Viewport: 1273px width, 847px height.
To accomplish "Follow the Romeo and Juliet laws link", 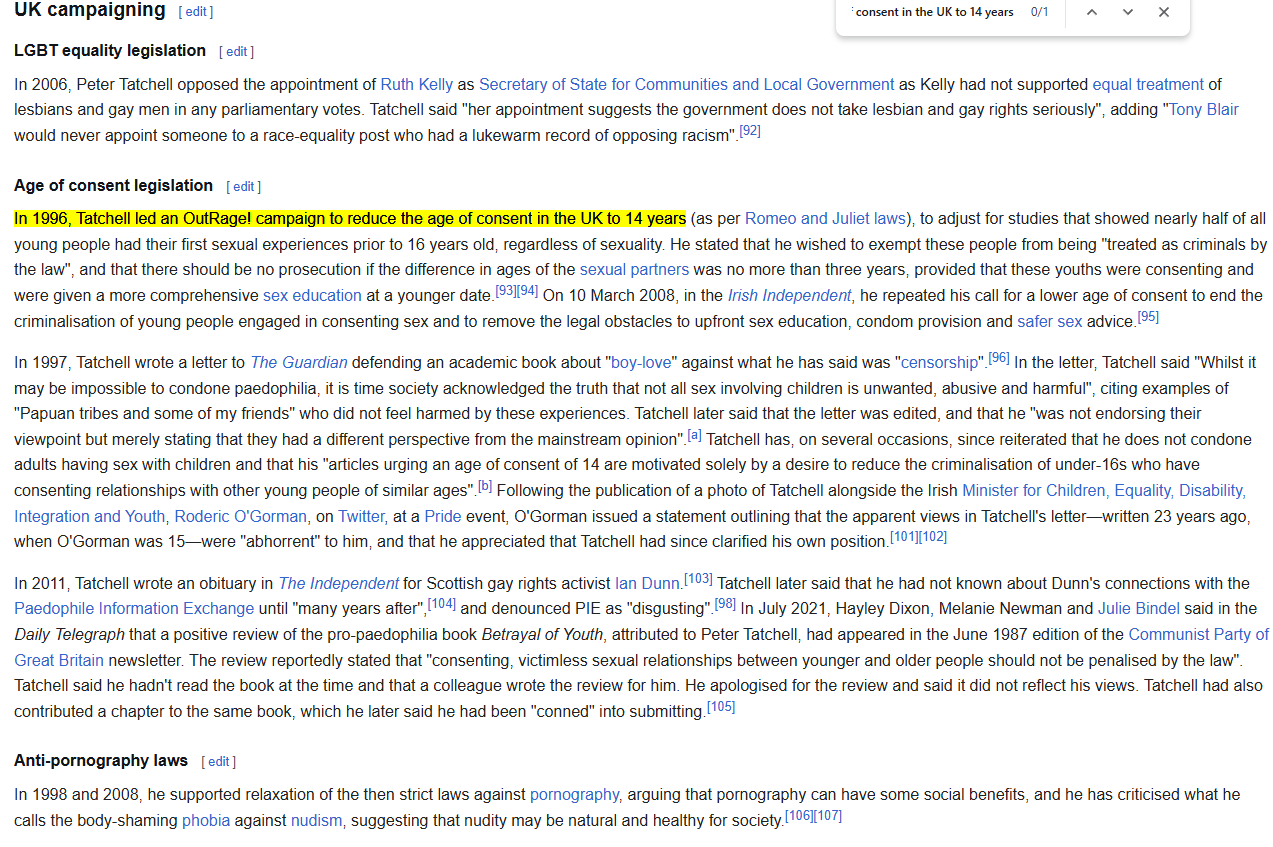I will point(825,219).
